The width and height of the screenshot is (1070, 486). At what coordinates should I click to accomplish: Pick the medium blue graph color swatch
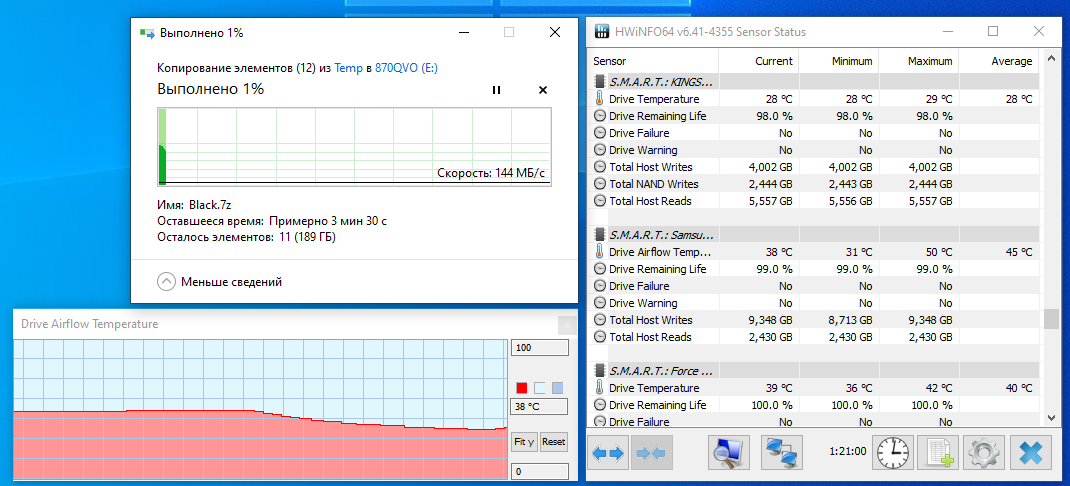click(x=558, y=388)
